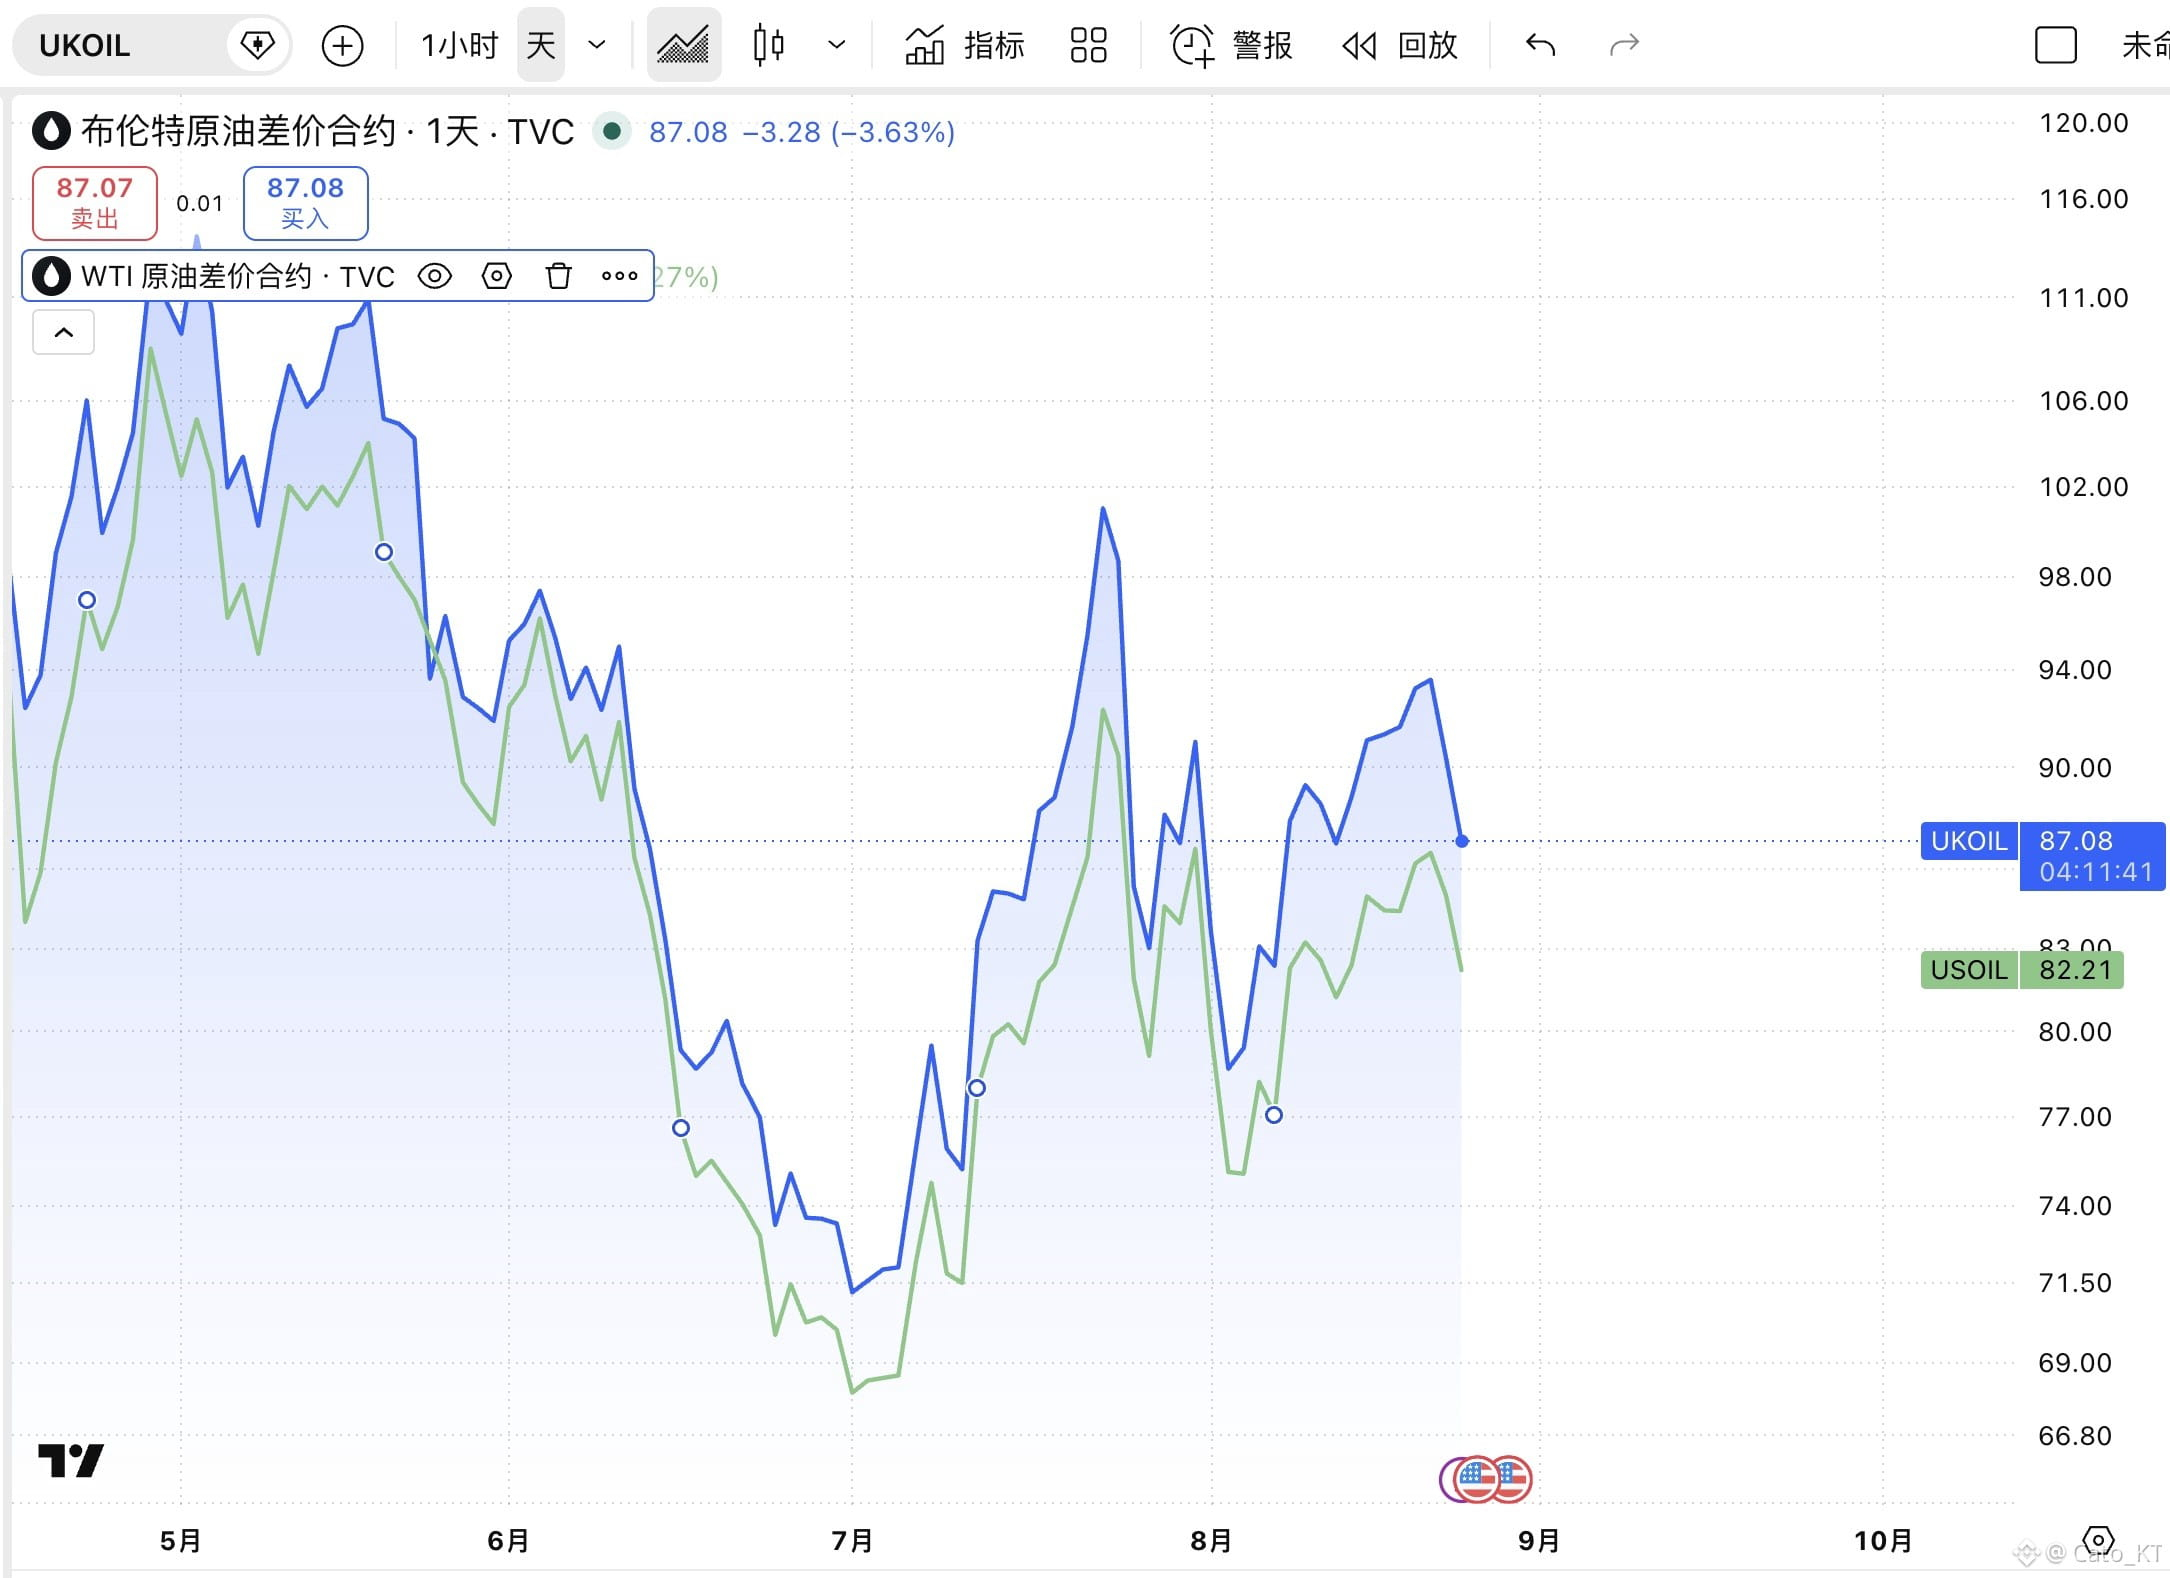The height and width of the screenshot is (1578, 2170).
Task: Click the 87.08 买入 buy button
Action: point(306,203)
